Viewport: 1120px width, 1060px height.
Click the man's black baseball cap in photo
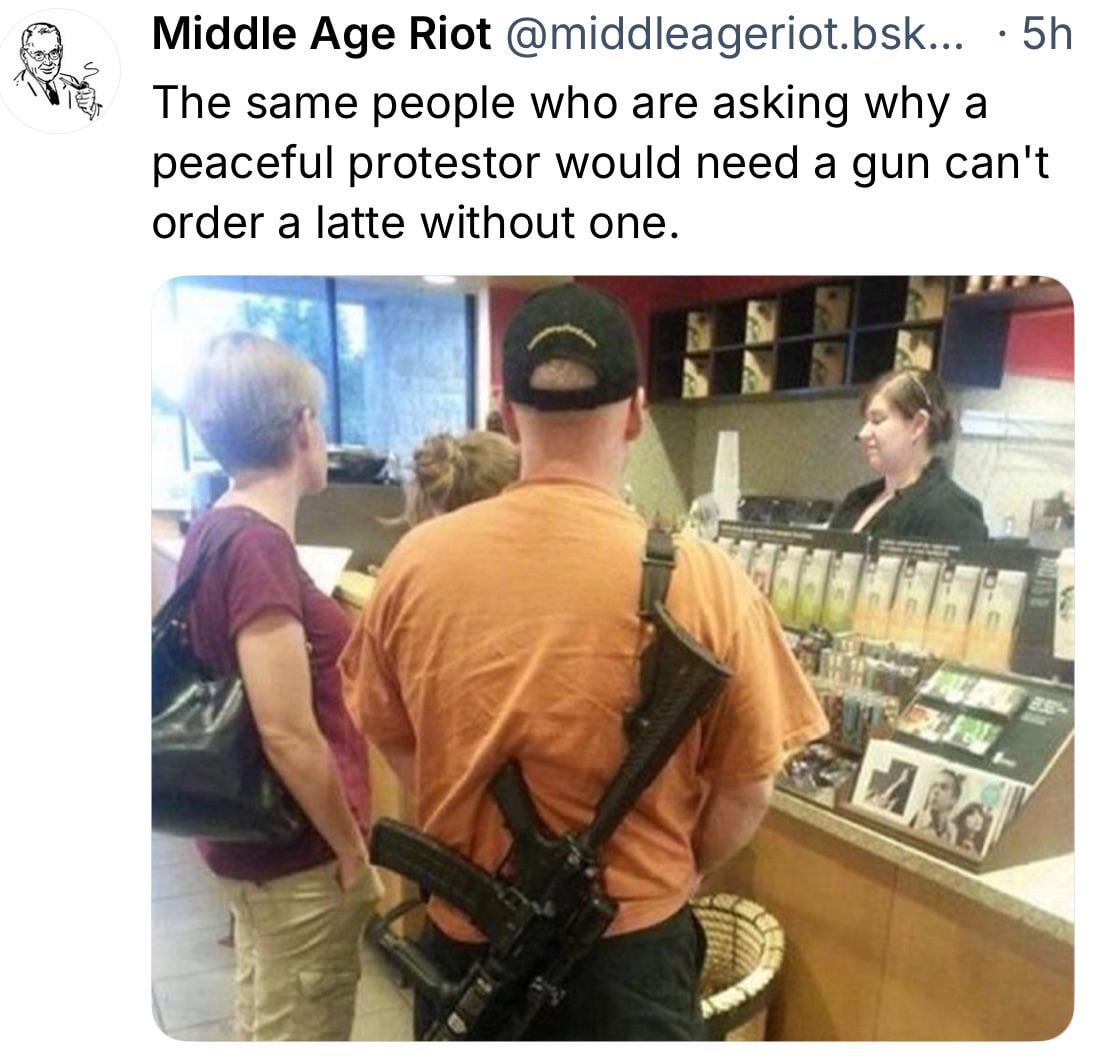pyautogui.click(x=571, y=346)
